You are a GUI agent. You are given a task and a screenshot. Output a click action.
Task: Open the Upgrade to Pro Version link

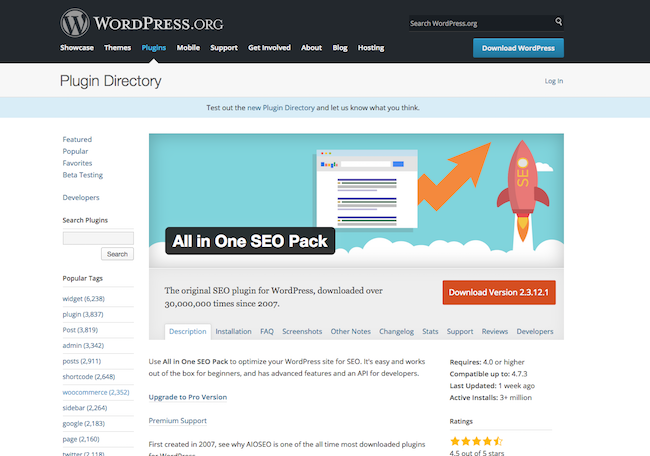tap(188, 397)
